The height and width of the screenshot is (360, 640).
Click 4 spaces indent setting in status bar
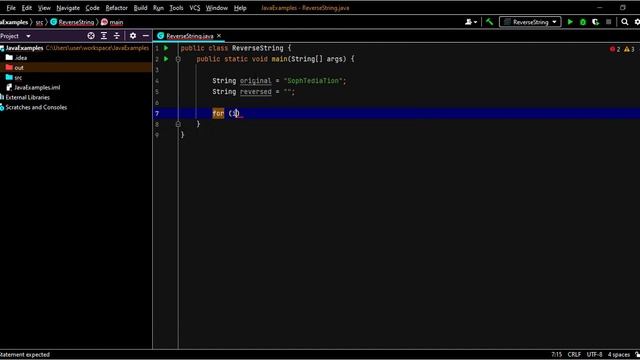(619, 354)
